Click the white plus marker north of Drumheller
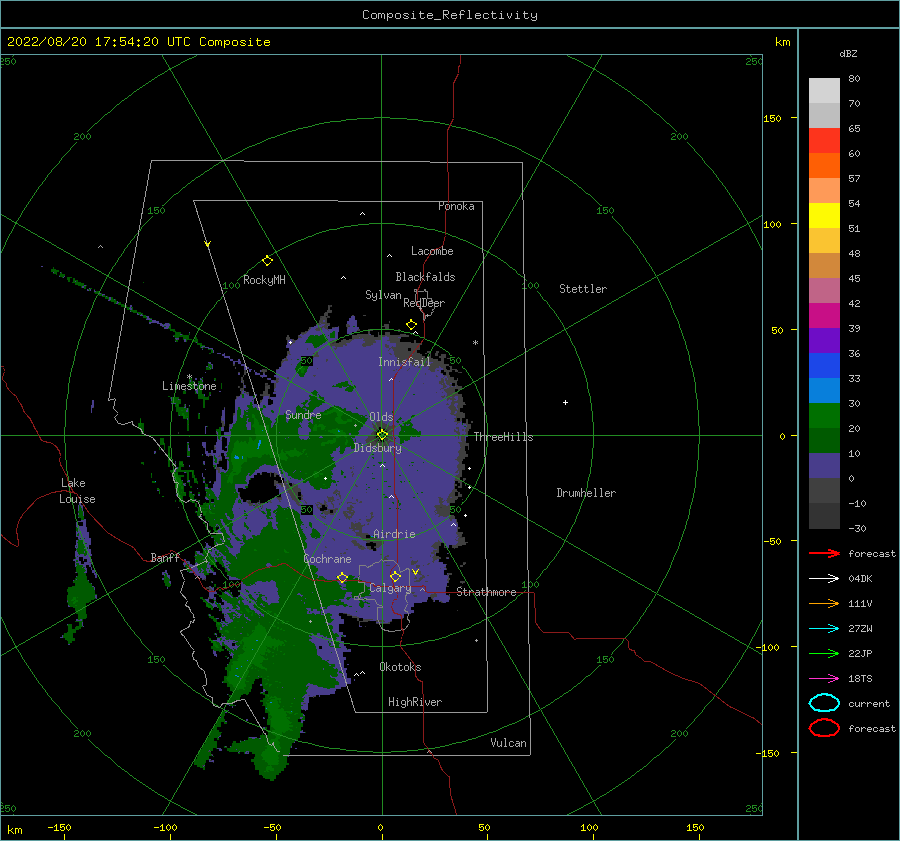This screenshot has height=841, width=900. point(565,402)
